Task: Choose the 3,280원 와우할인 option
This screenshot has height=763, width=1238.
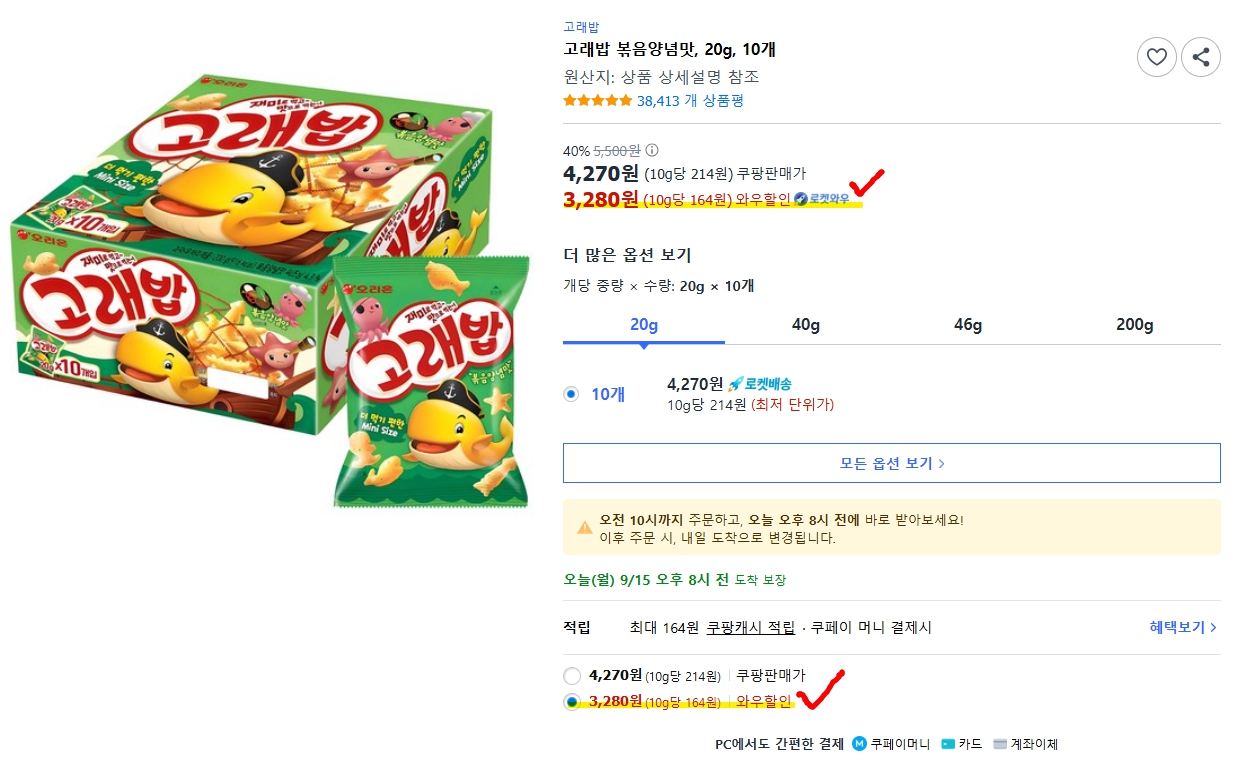Action: [572, 703]
